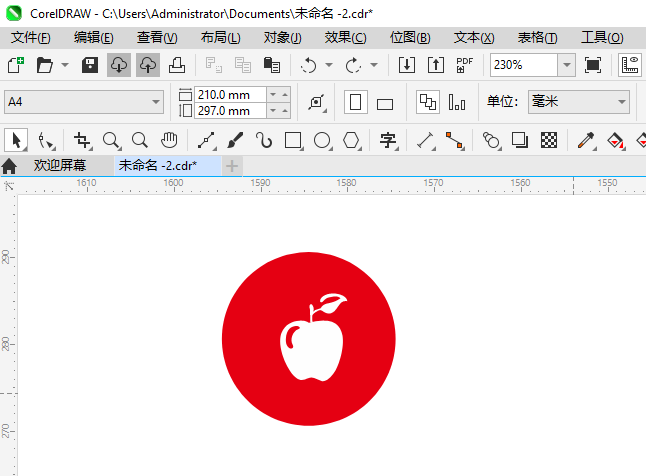Click the Import icon

pos(407,65)
